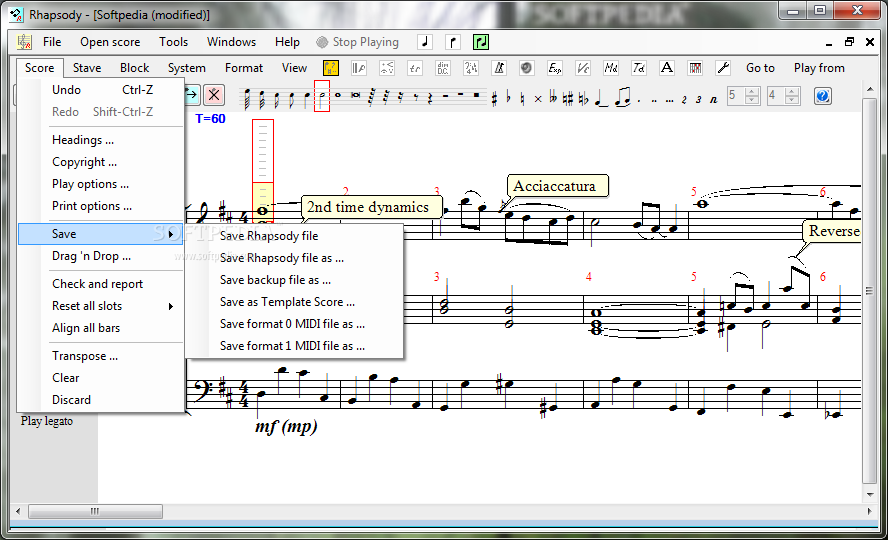The width and height of the screenshot is (888, 540).
Task: Click the cyan arrow icon
Action: [191, 95]
